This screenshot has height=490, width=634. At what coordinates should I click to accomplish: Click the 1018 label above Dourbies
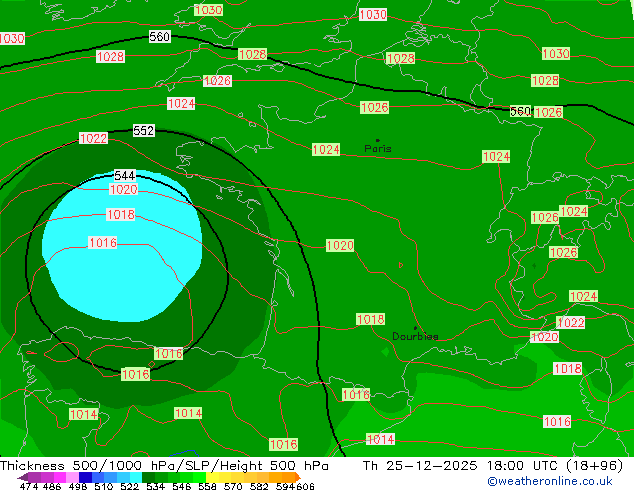[370, 319]
